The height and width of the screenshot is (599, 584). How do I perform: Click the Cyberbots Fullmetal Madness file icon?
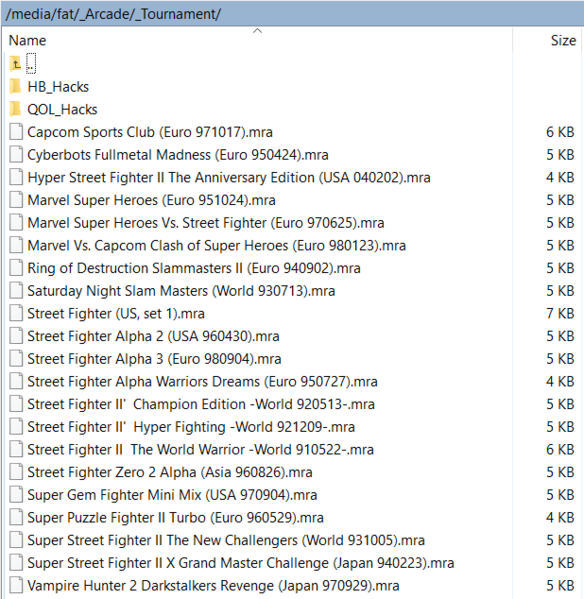pos(16,155)
